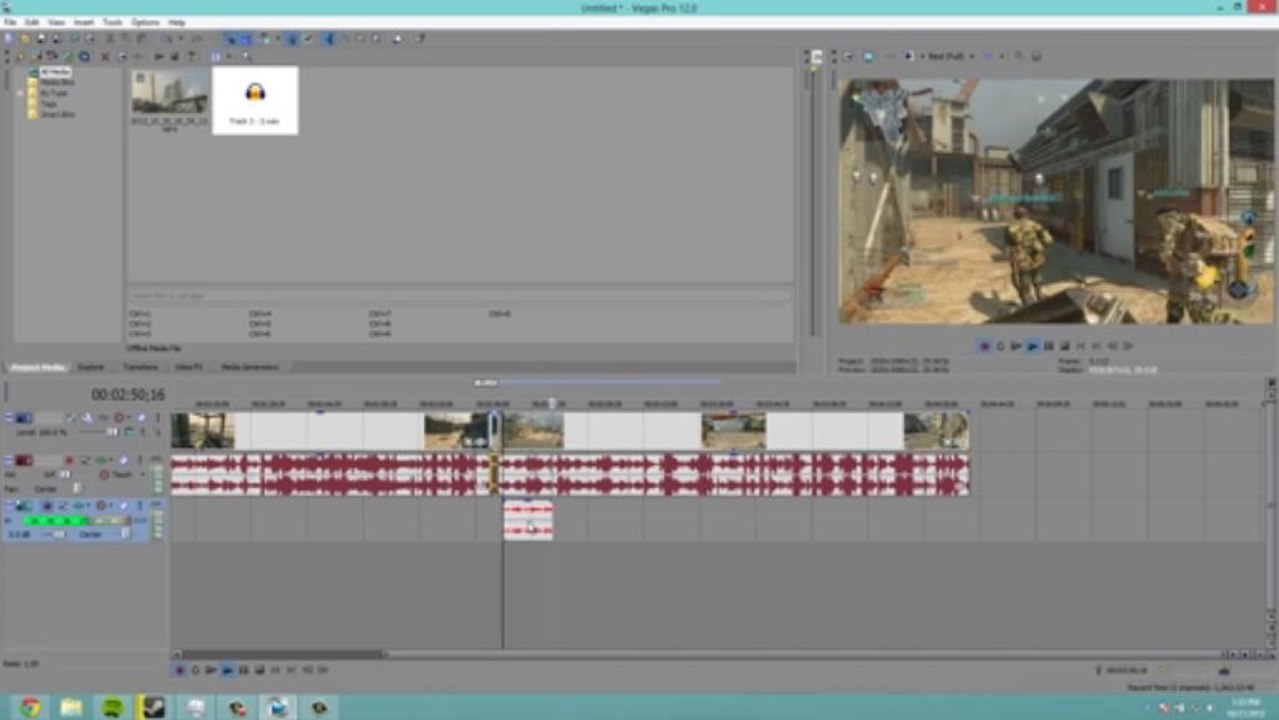
Task: Click Save Snapshot to File icon in preview
Action: click(x=1036, y=56)
